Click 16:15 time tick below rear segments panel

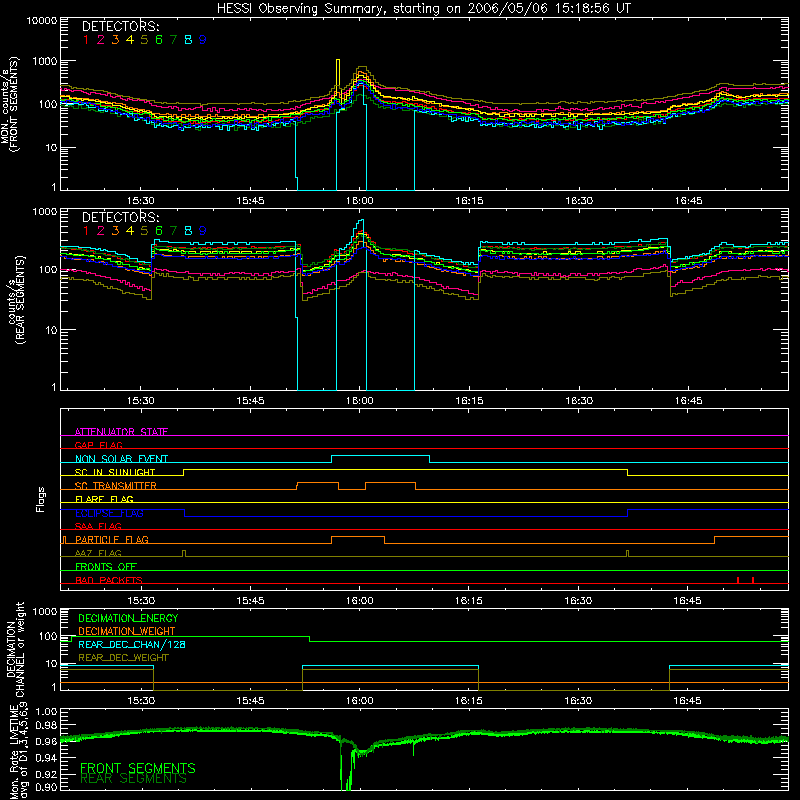(x=469, y=401)
